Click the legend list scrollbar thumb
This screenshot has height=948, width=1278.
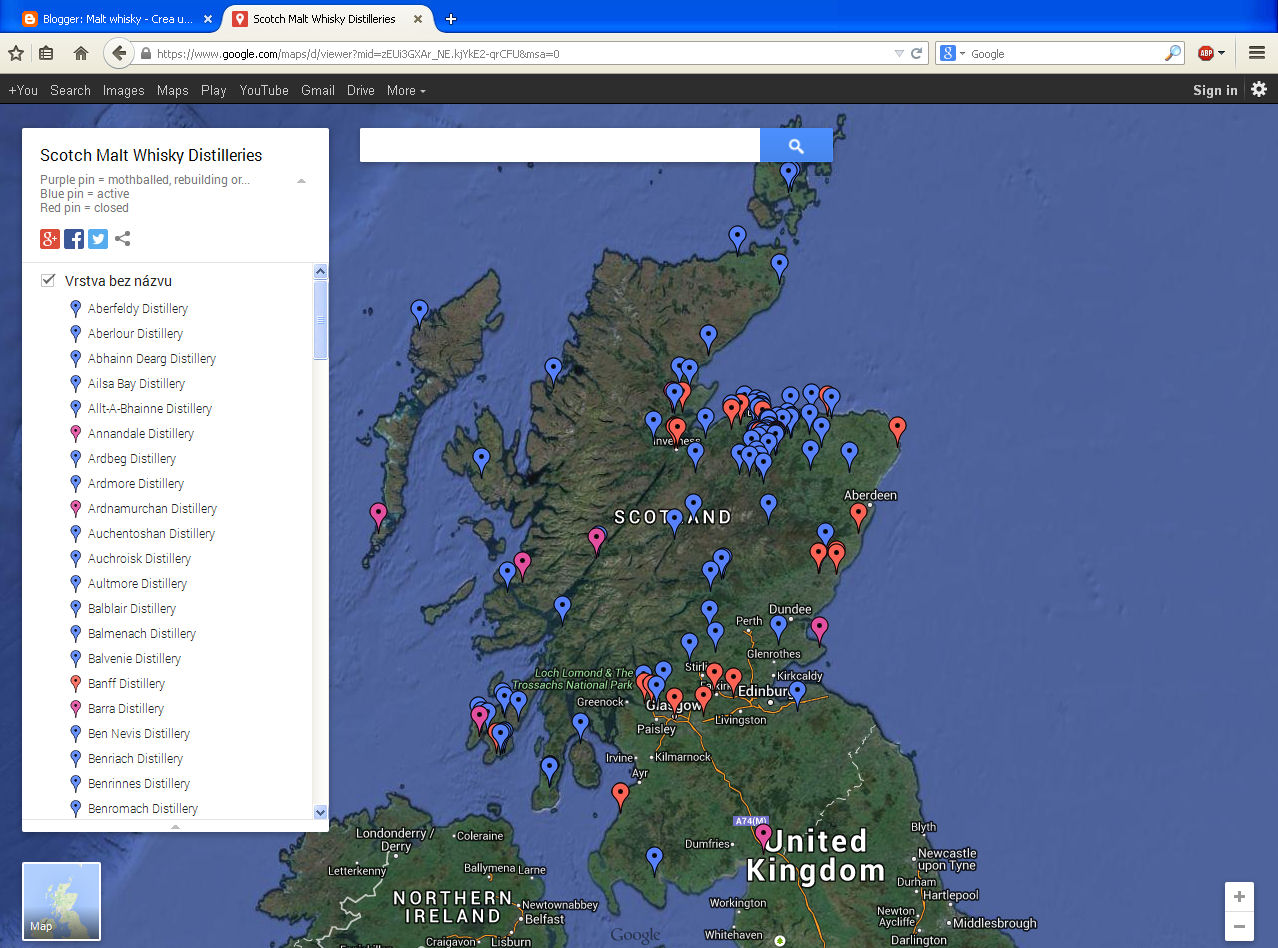click(321, 320)
